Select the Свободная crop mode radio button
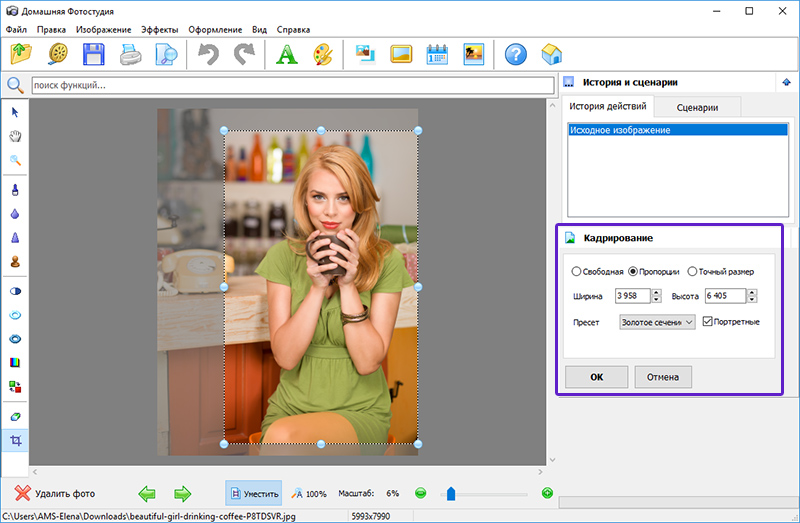Screen dimensions: 800x523 point(576,271)
